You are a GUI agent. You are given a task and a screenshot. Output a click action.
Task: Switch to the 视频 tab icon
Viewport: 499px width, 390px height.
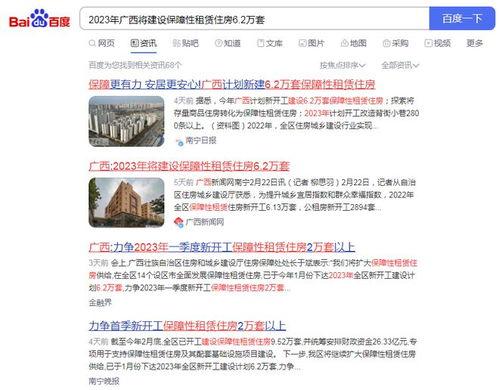click(x=428, y=43)
